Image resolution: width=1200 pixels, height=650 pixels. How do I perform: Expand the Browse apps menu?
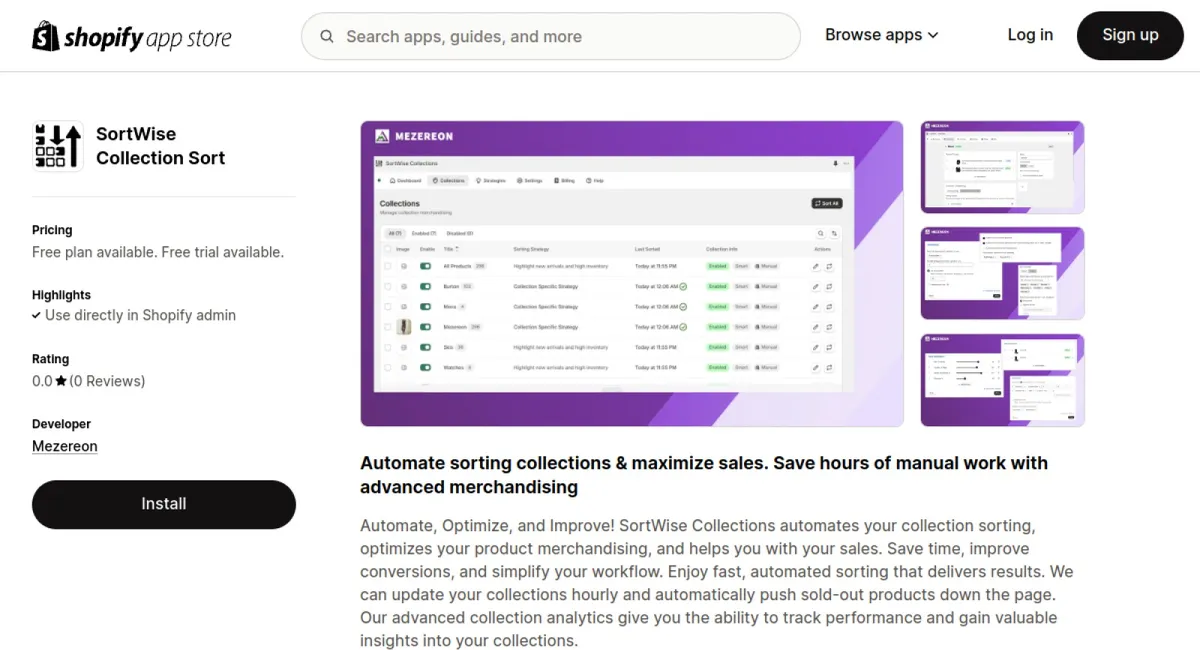[x=882, y=35]
